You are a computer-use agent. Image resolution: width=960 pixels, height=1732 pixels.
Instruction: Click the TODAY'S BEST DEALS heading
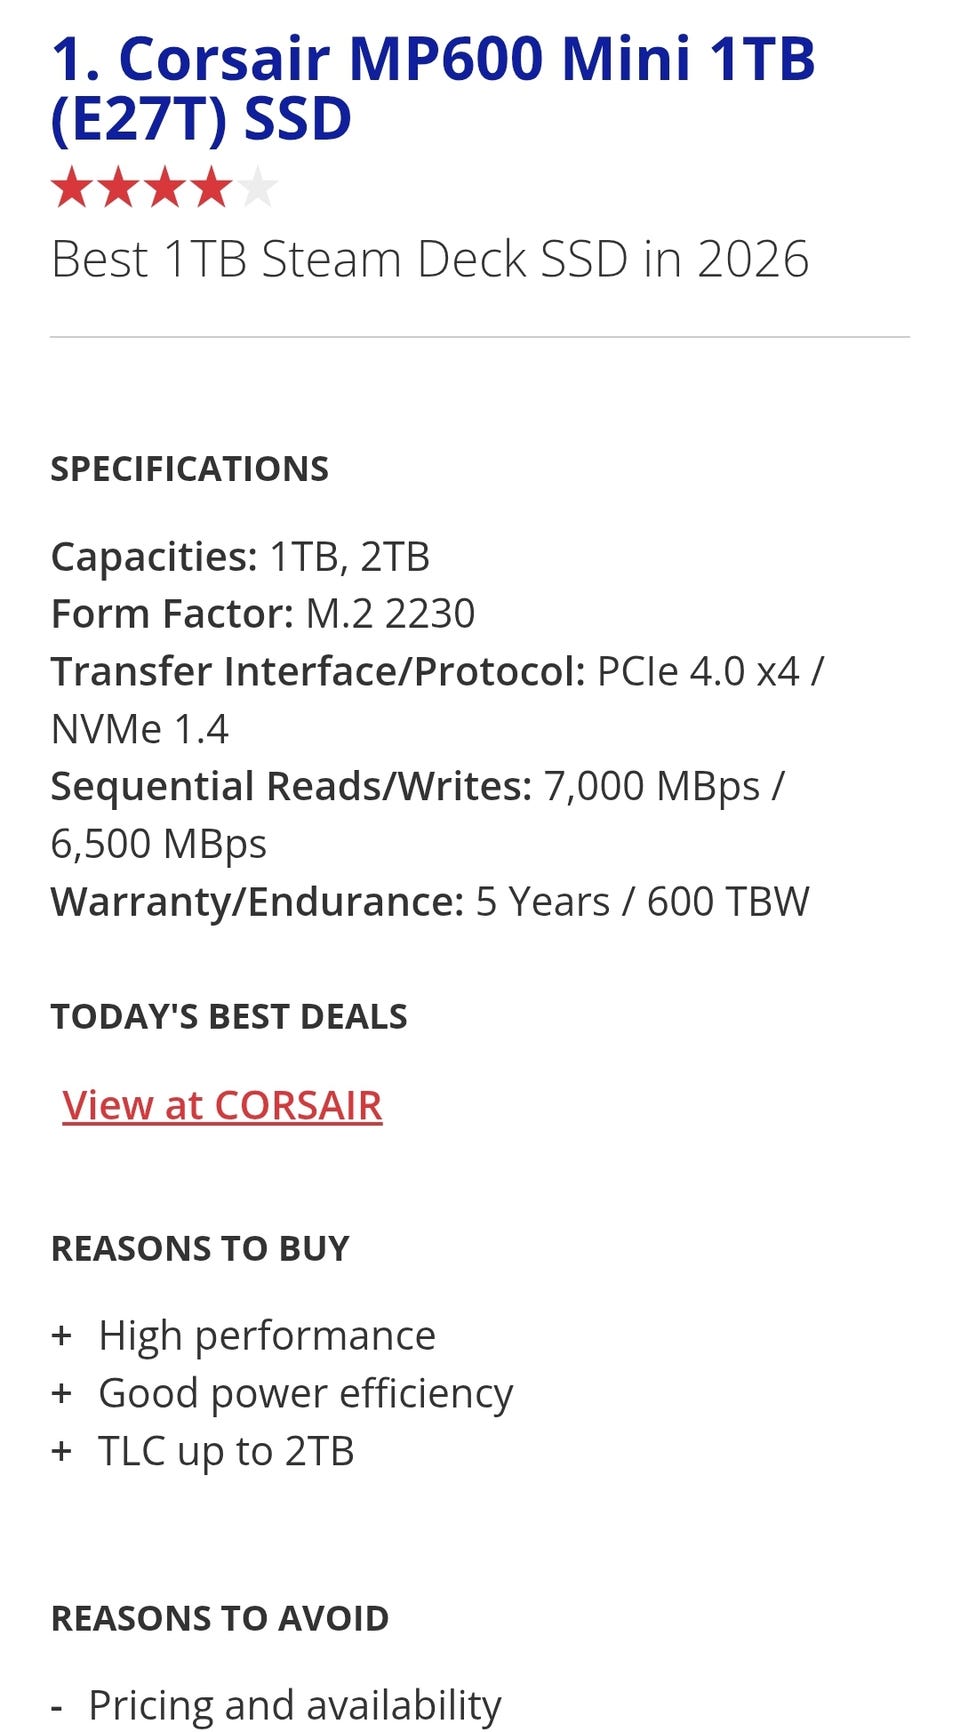point(229,1017)
